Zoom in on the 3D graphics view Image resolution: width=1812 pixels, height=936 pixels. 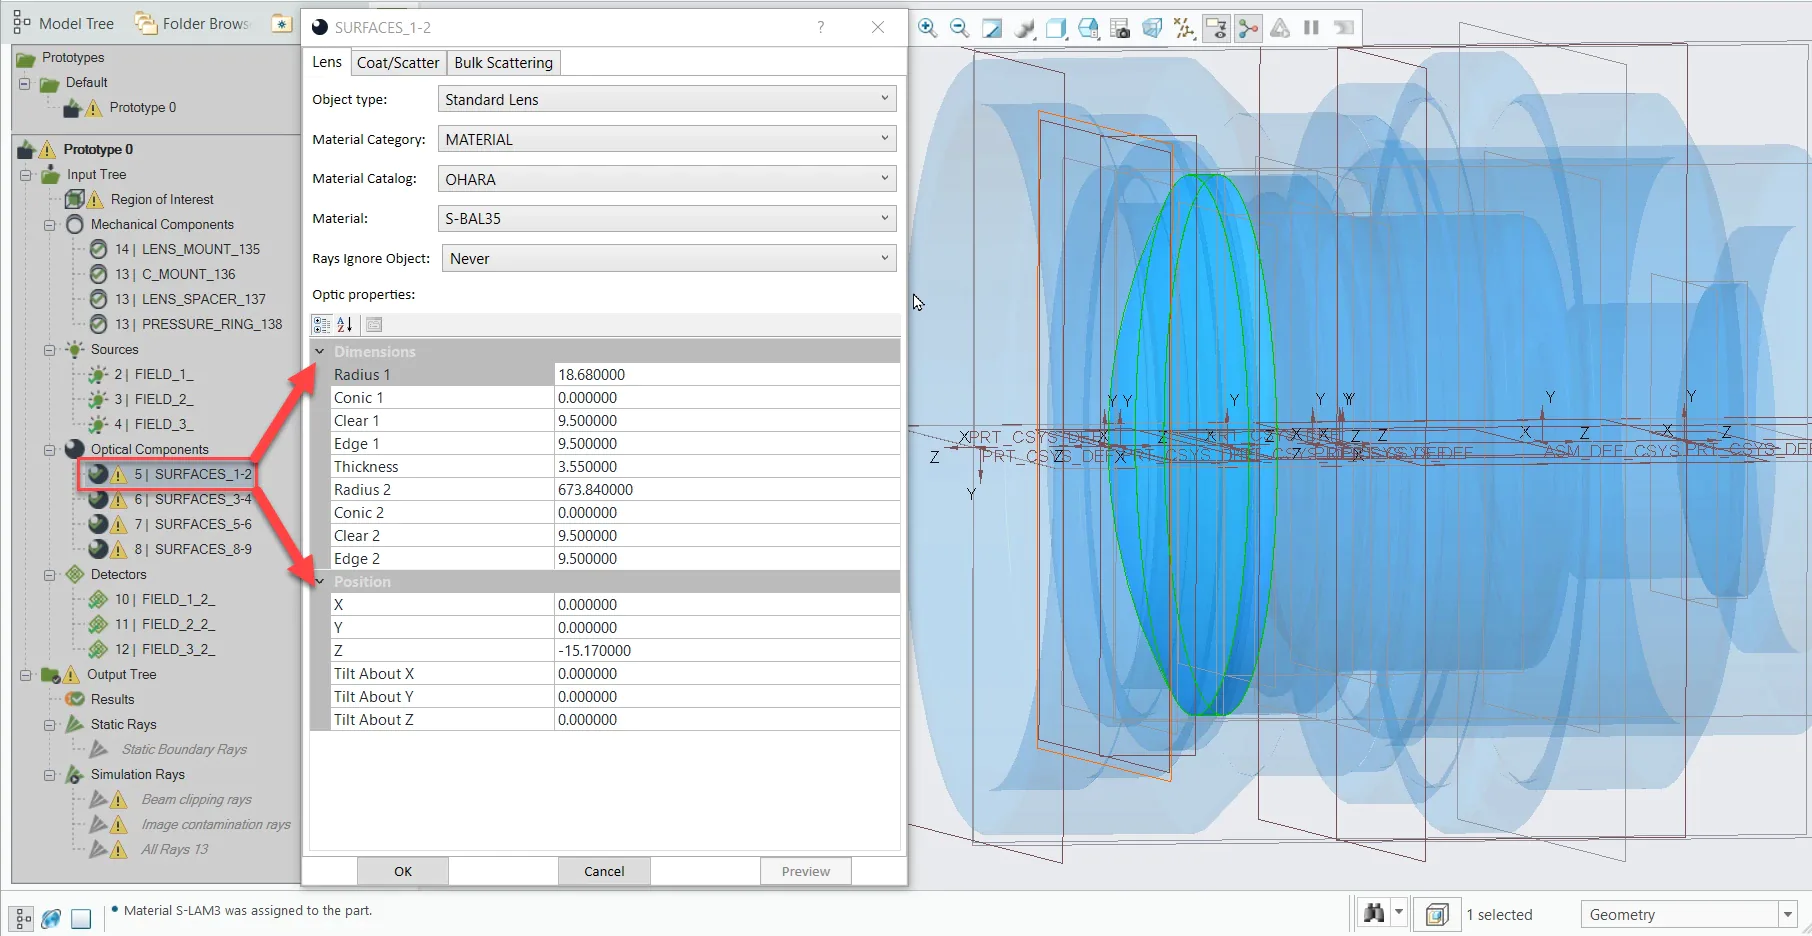pos(927,28)
